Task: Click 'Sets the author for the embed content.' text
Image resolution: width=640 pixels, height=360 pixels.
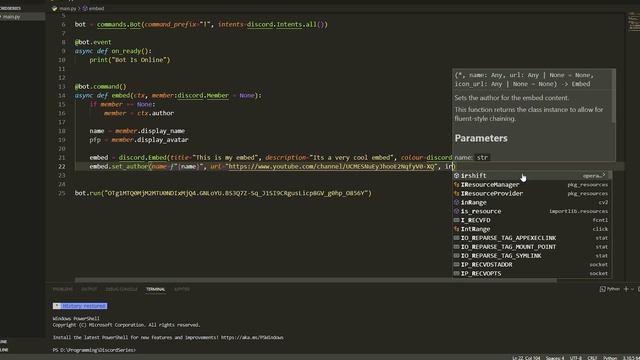Action: click(x=511, y=98)
